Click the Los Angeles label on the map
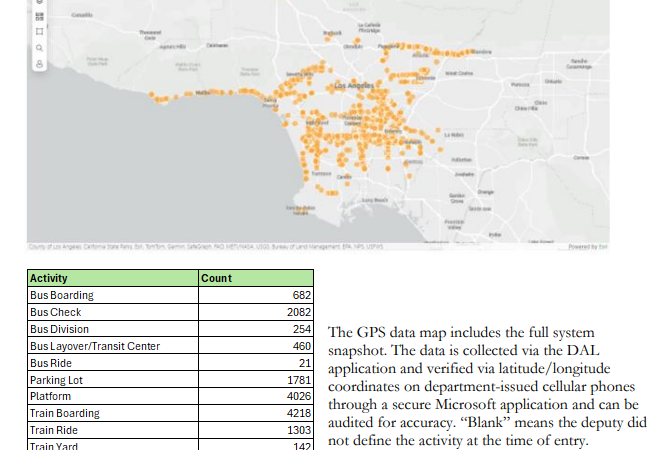The height and width of the screenshot is (450, 652). click(x=359, y=86)
